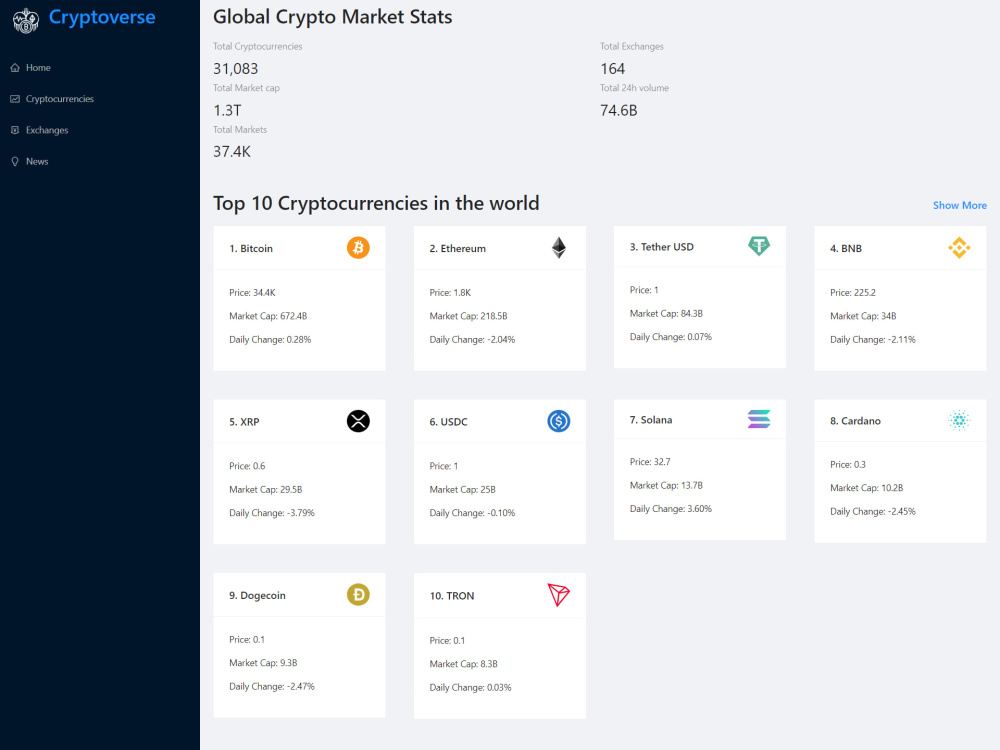Image resolution: width=1000 pixels, height=750 pixels.
Task: Click the Show More link
Action: click(x=959, y=205)
